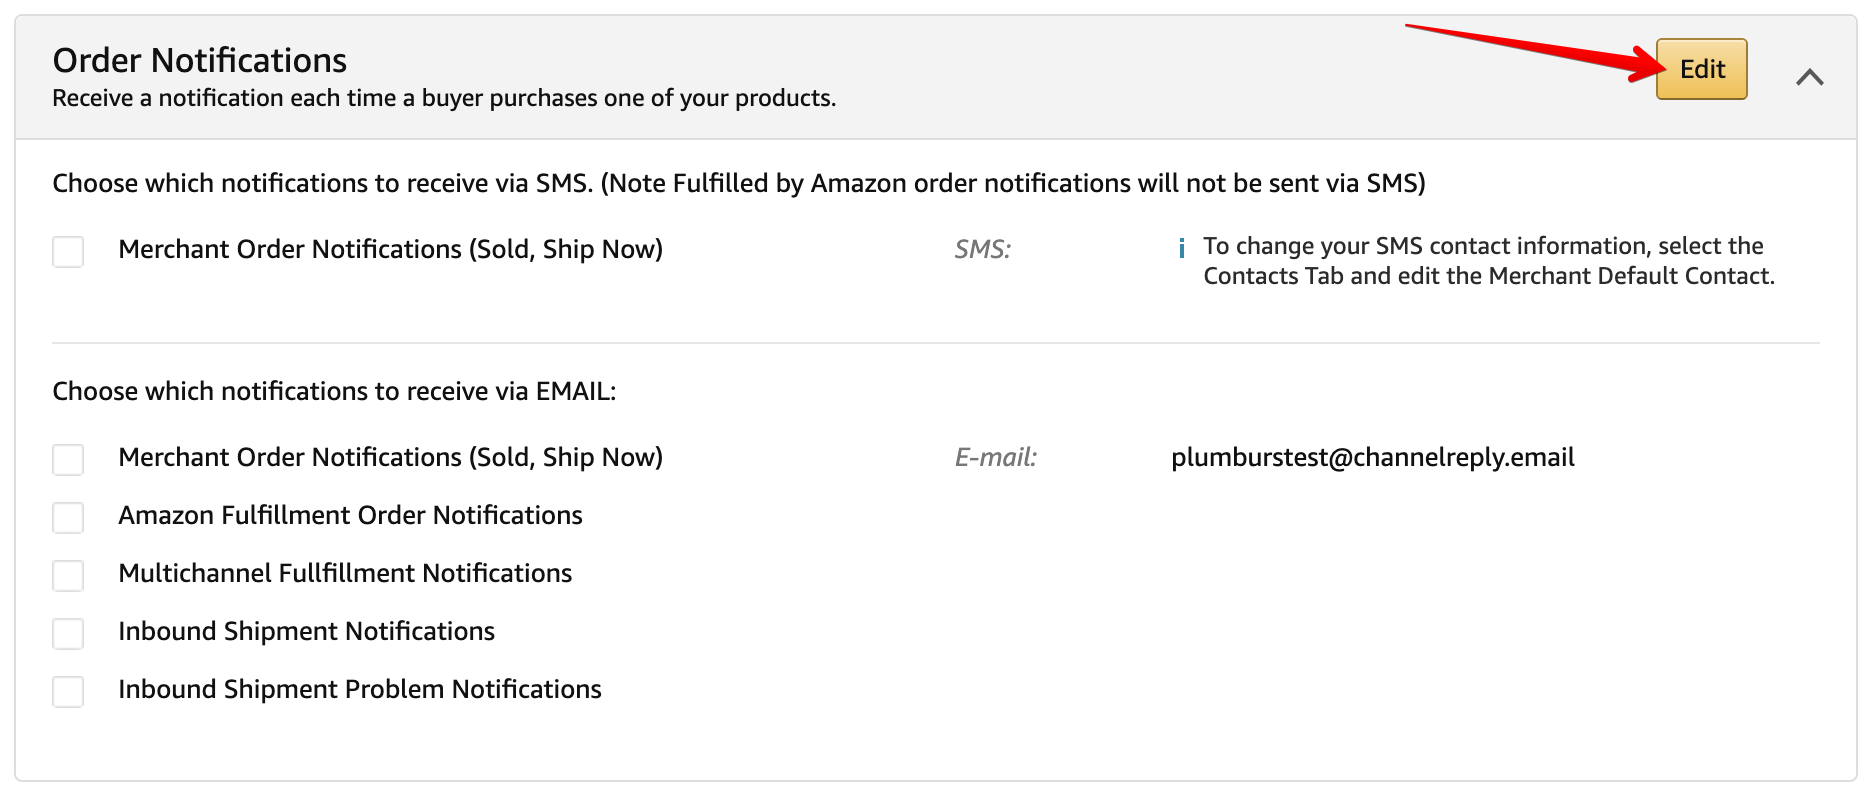Toggle Inbound Shipment Notifications checkbox
Viewport: 1872px width, 794px height.
click(68, 633)
